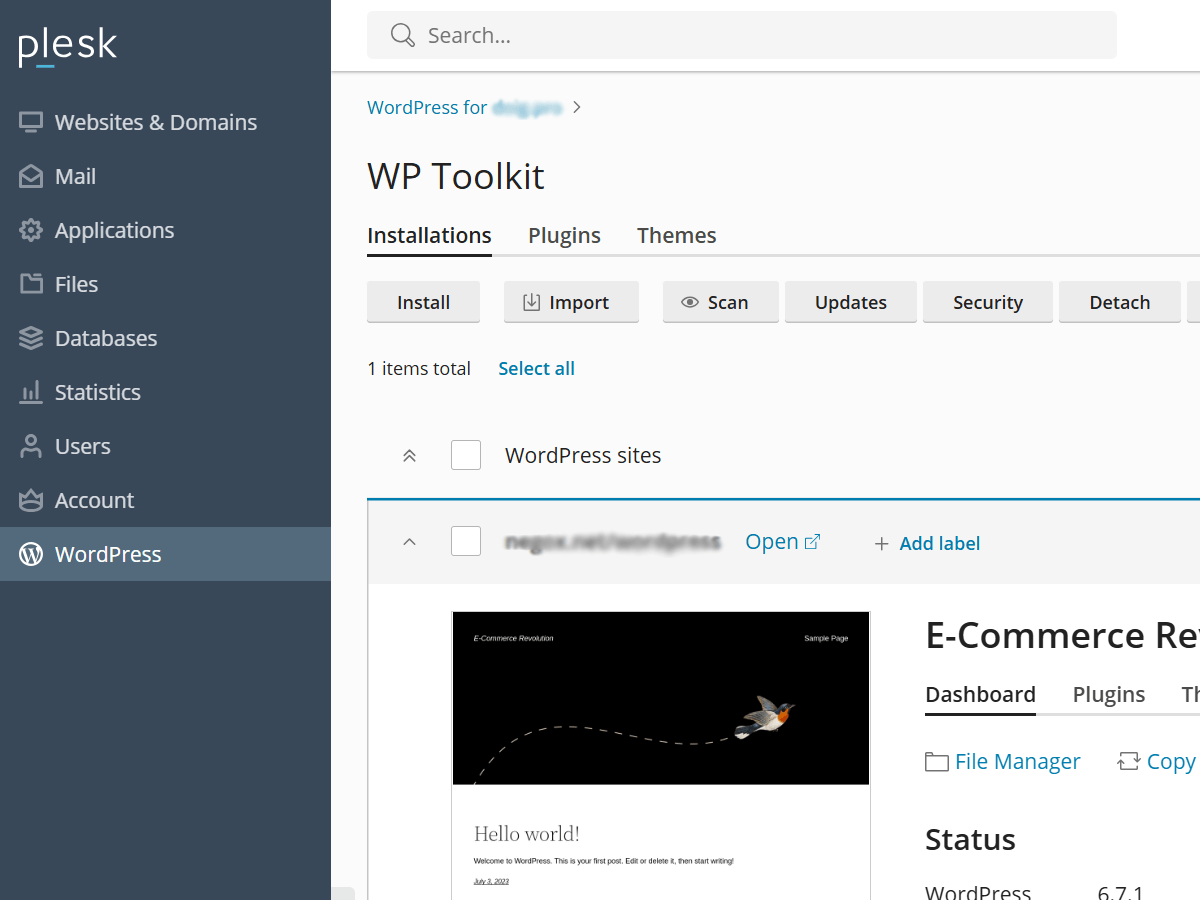
Task: Collapse the installation row with the chevron
Action: tap(408, 542)
